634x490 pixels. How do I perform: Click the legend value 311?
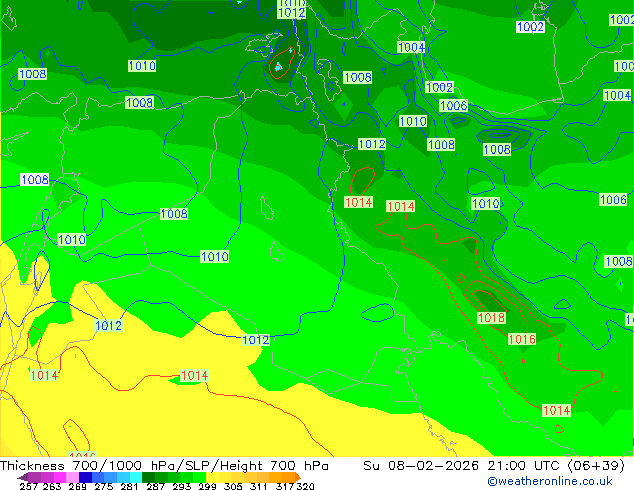pyautogui.click(x=258, y=486)
